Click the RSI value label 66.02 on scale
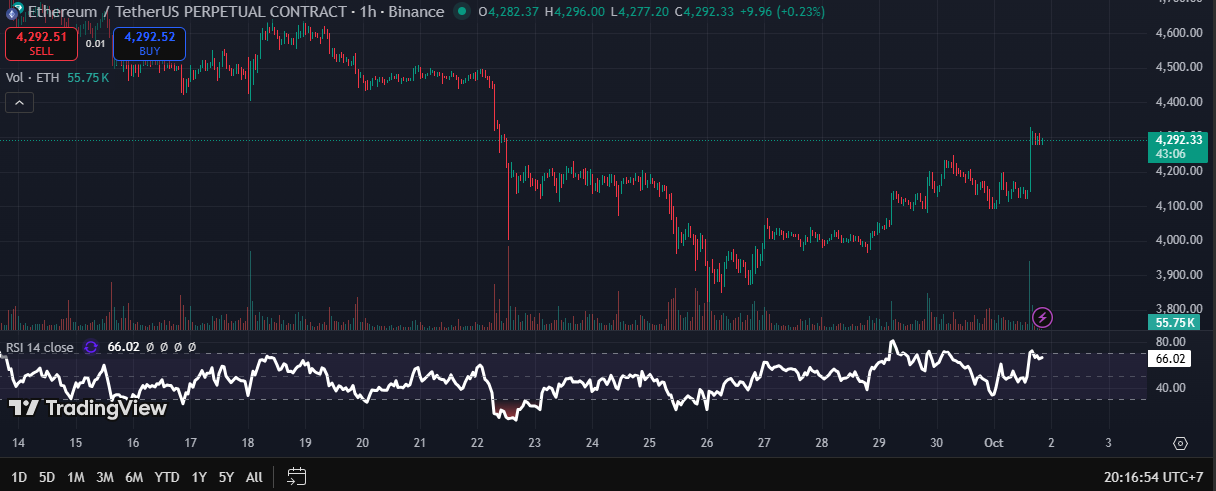Image resolution: width=1216 pixels, height=491 pixels. (1170, 358)
